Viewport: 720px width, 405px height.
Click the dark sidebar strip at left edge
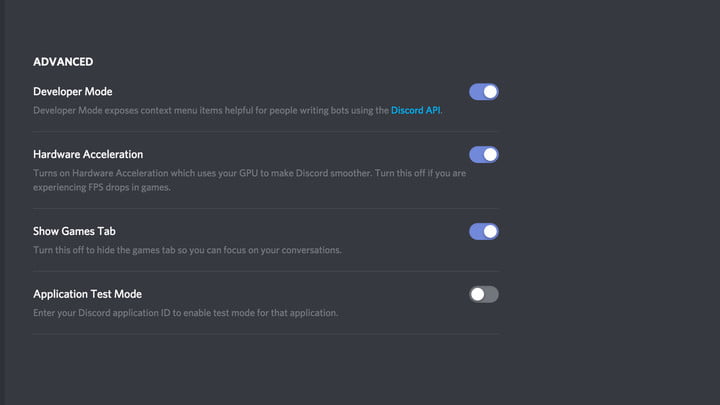click(x=2, y=202)
